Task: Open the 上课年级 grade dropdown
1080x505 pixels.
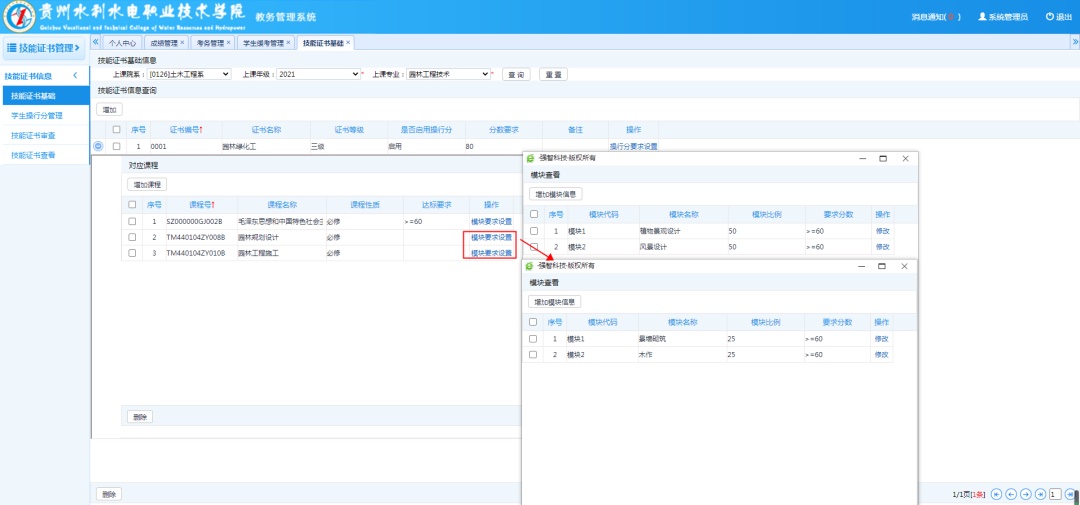Action: point(317,74)
